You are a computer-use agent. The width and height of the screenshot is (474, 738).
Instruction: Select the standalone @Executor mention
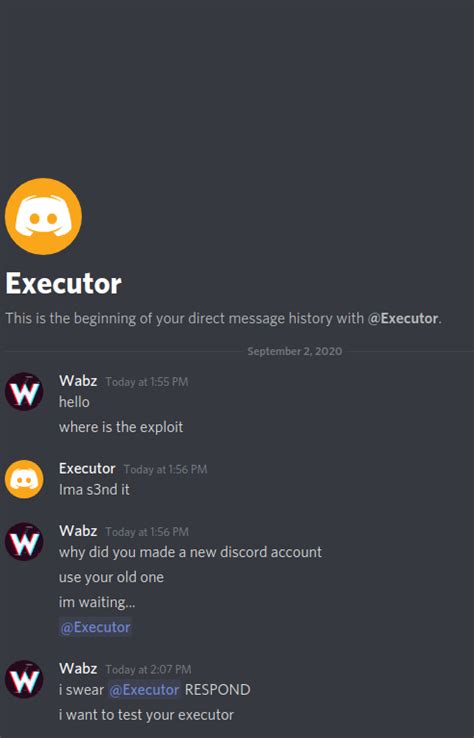[x=96, y=627]
